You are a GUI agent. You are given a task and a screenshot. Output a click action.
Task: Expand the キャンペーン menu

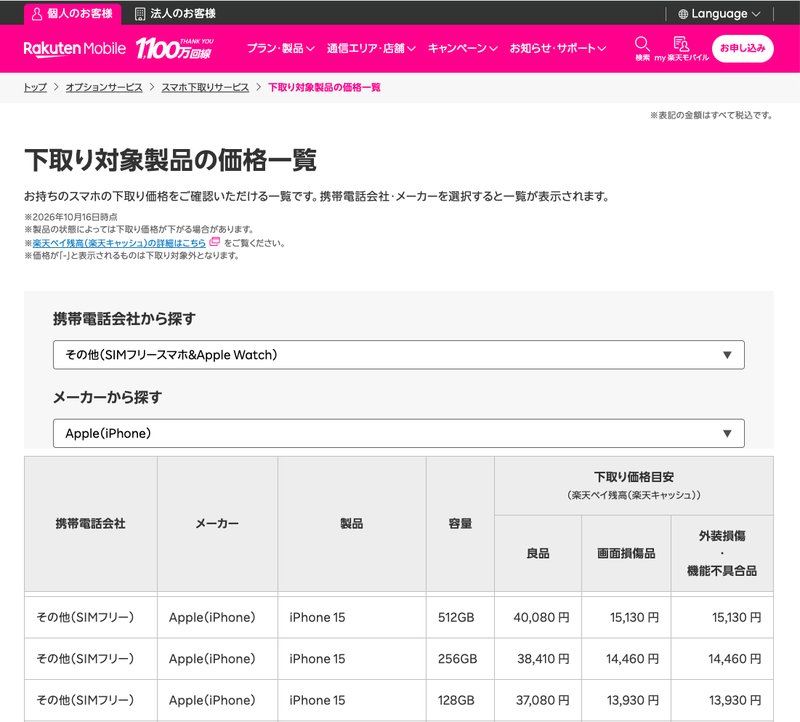(x=462, y=48)
